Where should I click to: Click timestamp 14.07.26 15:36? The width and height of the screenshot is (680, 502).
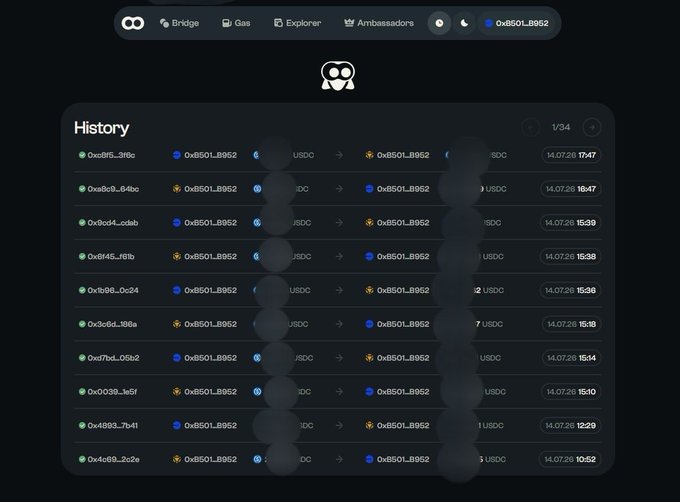pos(570,290)
